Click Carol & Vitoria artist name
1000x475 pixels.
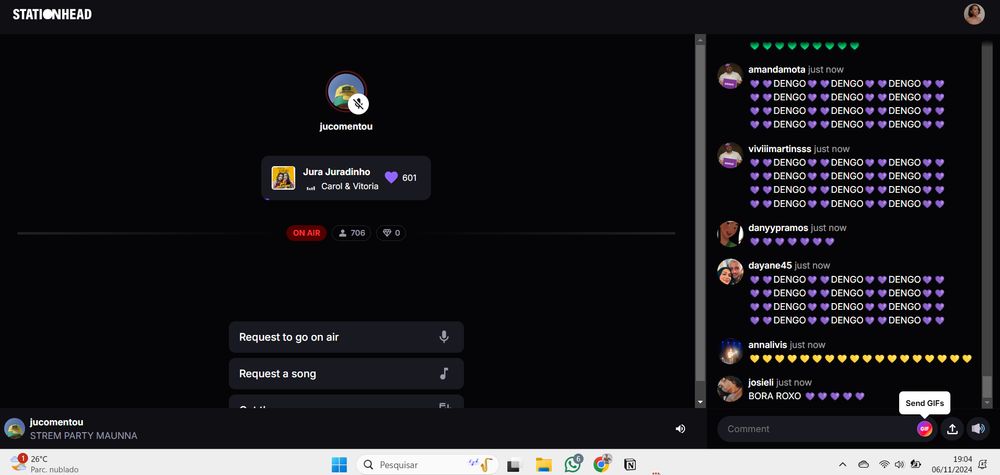pyautogui.click(x=349, y=186)
